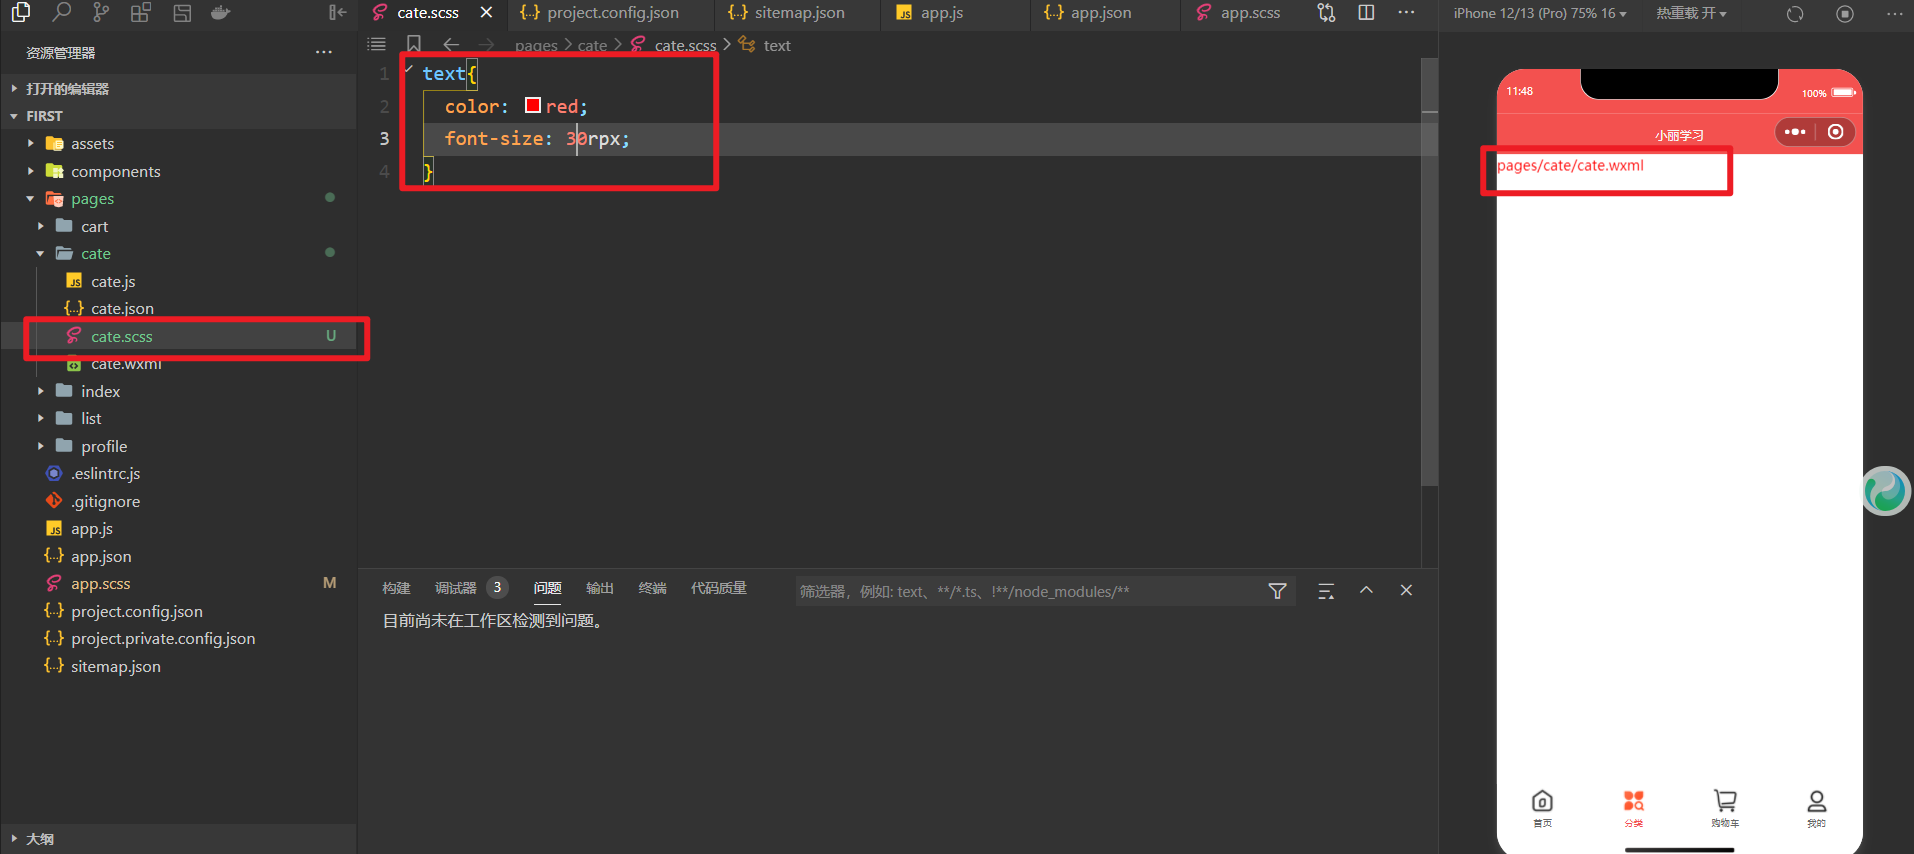Click the save/layout icon in top bar

(x=182, y=12)
